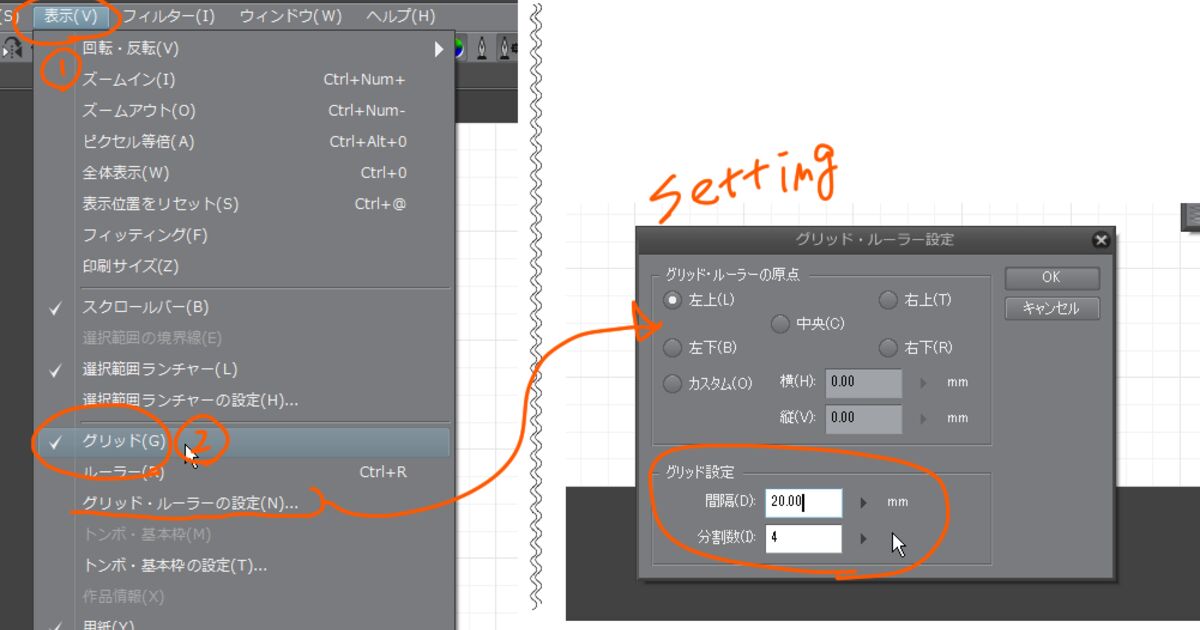Open the ウィンドウ(W) menu
The width and height of the screenshot is (1200, 630).
290,16
